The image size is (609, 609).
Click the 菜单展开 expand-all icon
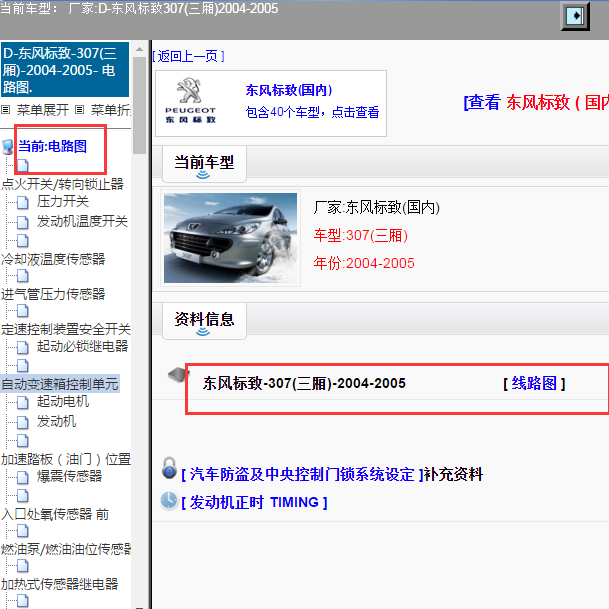(x=5, y=110)
